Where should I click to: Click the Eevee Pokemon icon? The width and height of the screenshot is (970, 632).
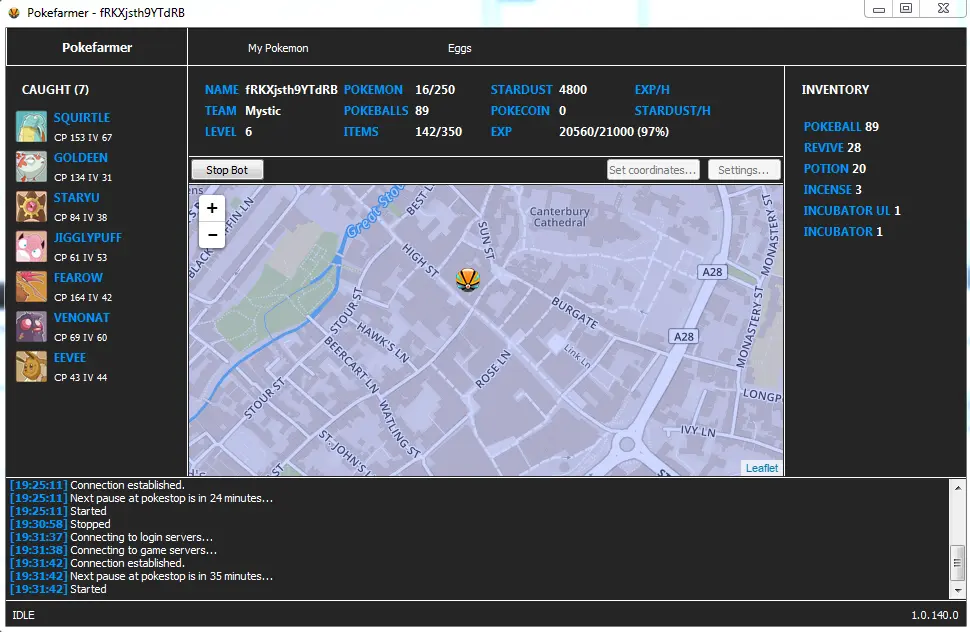(x=31, y=367)
